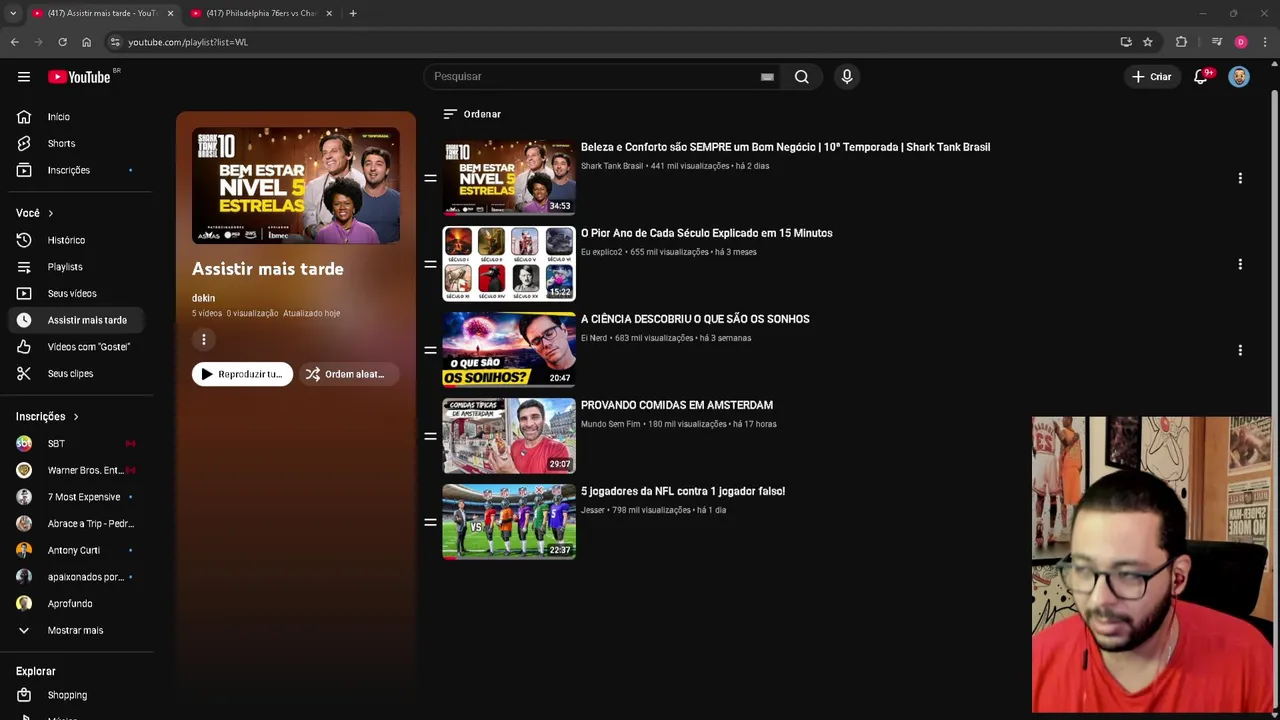Open options menu for Pior Ano video
The width and height of the screenshot is (1280, 720).
pos(1240,264)
